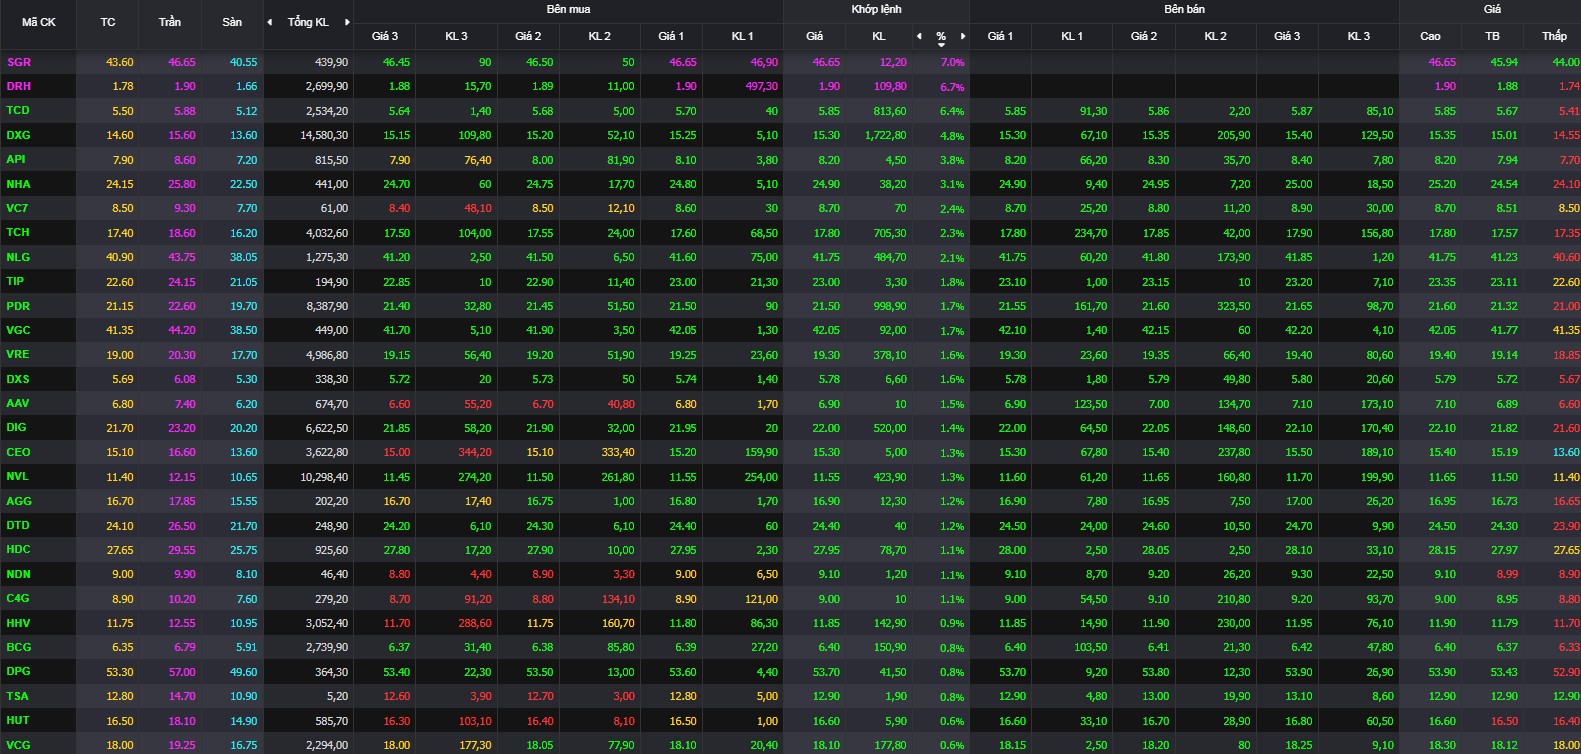Open stock symbol VRE
The image size is (1581, 754).
(18, 354)
